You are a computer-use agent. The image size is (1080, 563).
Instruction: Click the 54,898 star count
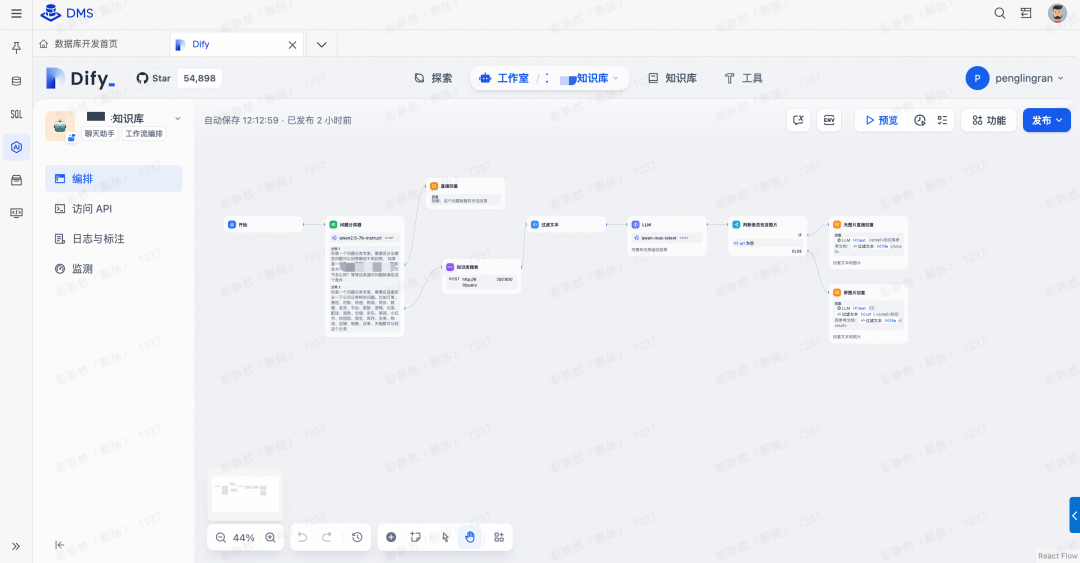coord(200,78)
